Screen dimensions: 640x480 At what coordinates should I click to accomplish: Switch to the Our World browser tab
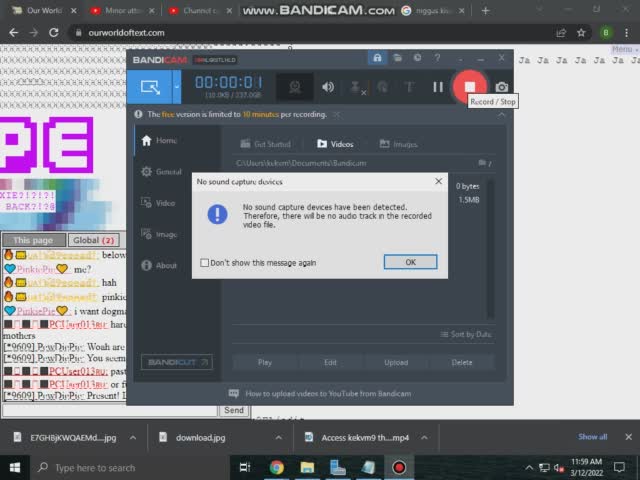pos(44,11)
